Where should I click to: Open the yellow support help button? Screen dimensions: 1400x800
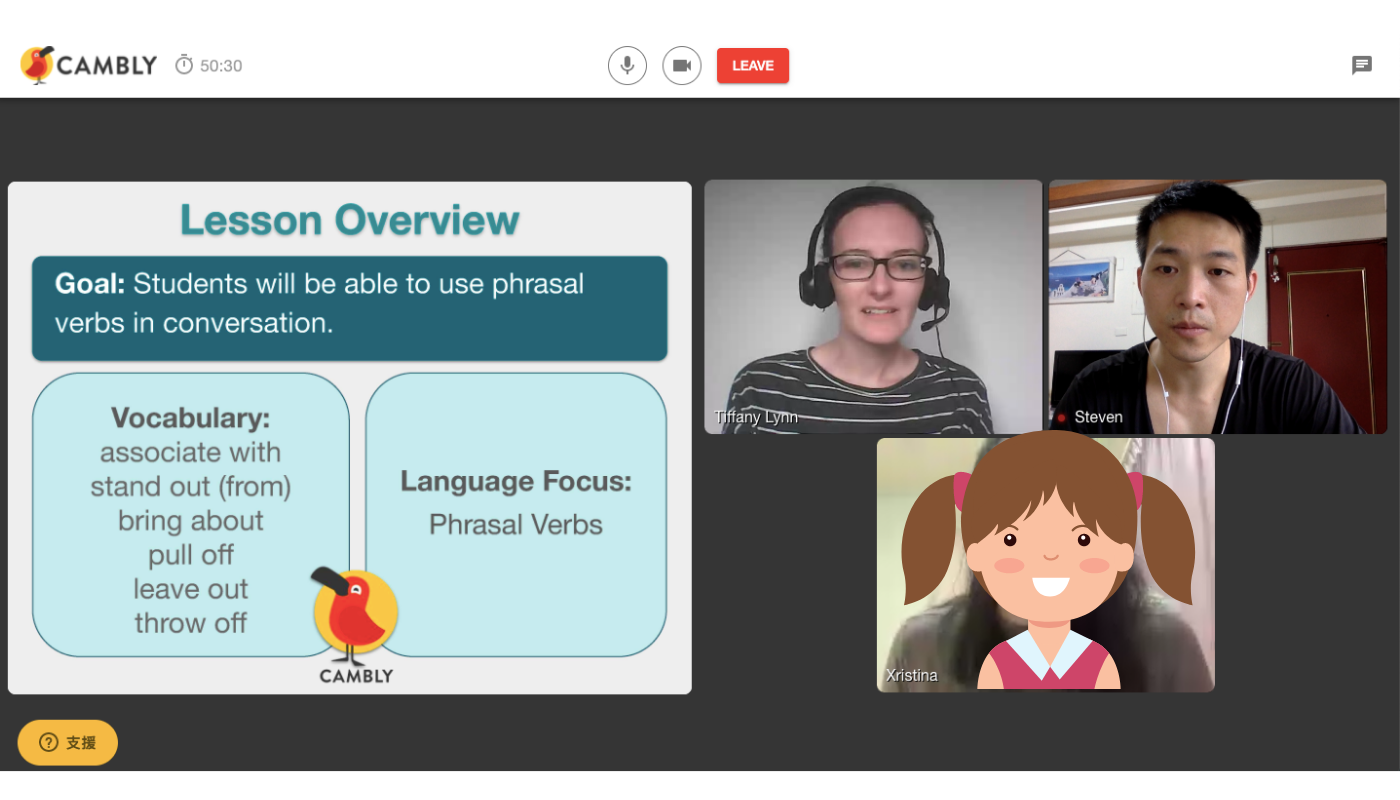pos(68,742)
